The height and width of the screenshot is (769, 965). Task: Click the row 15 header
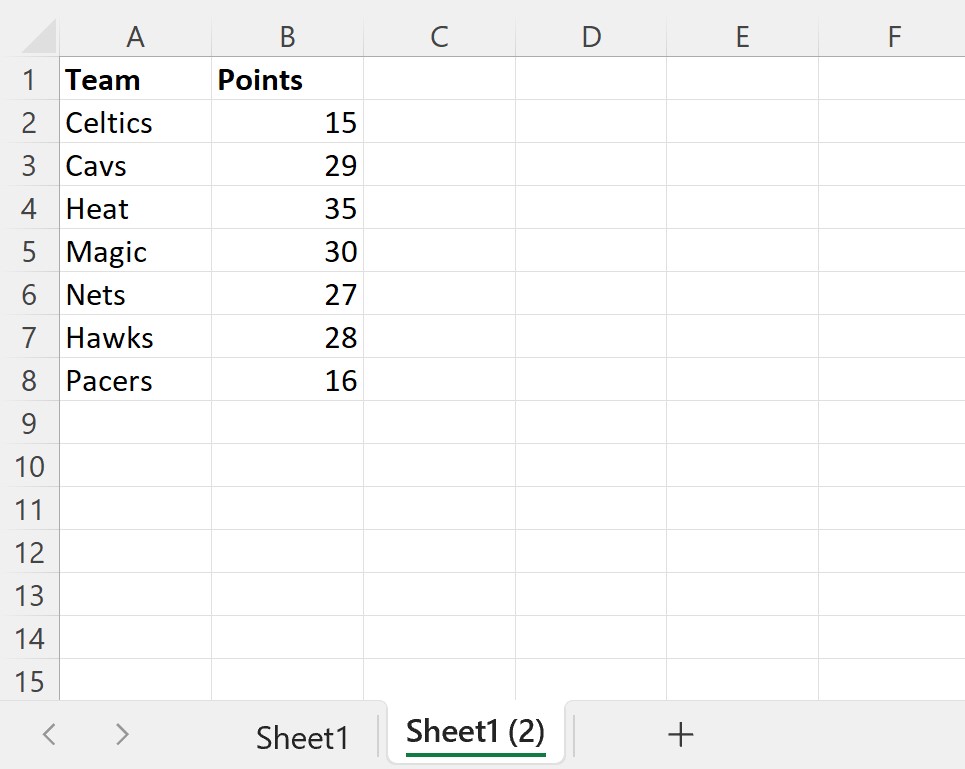click(x=29, y=682)
